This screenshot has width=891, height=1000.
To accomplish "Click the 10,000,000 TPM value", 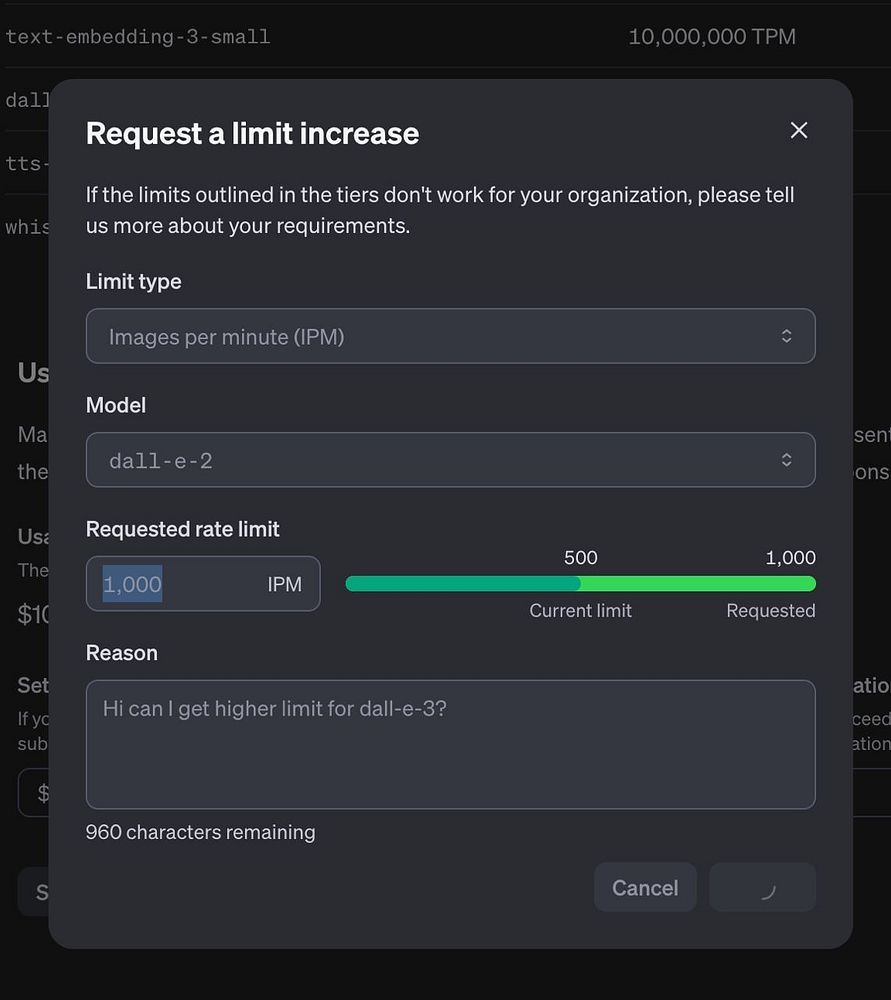I will coord(712,37).
